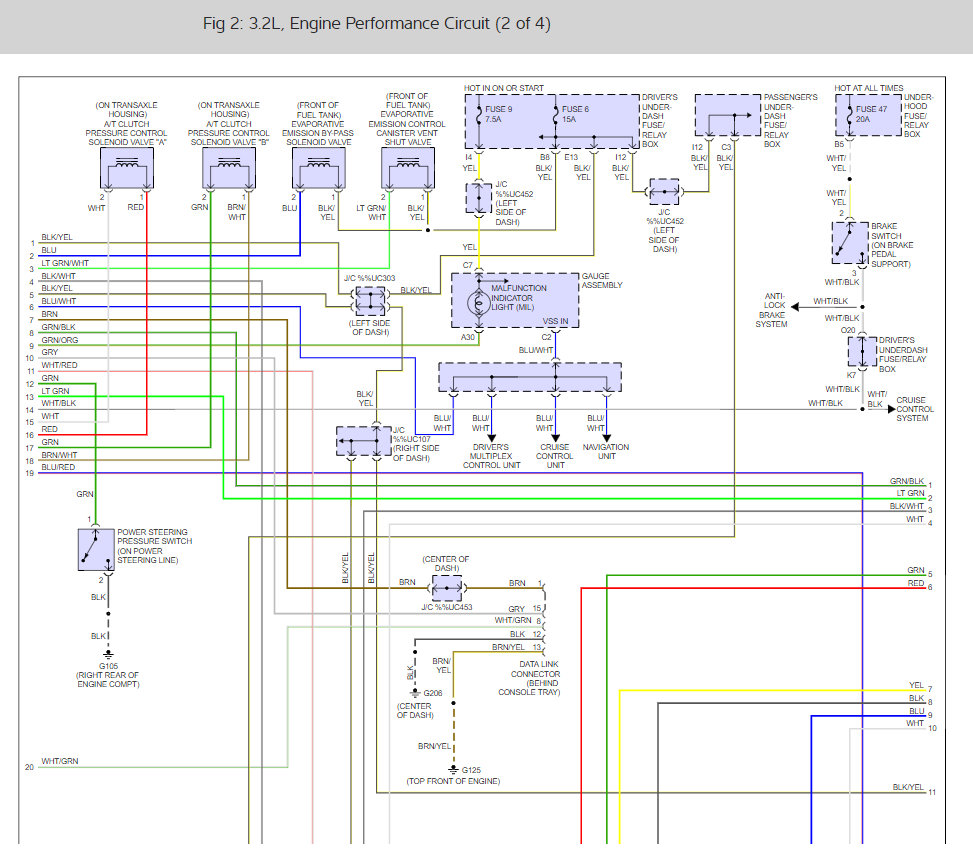Click the figure title 'Fig 2: 3.2L, Engine Performance Circuit'
The image size is (973, 868).
coord(377,24)
